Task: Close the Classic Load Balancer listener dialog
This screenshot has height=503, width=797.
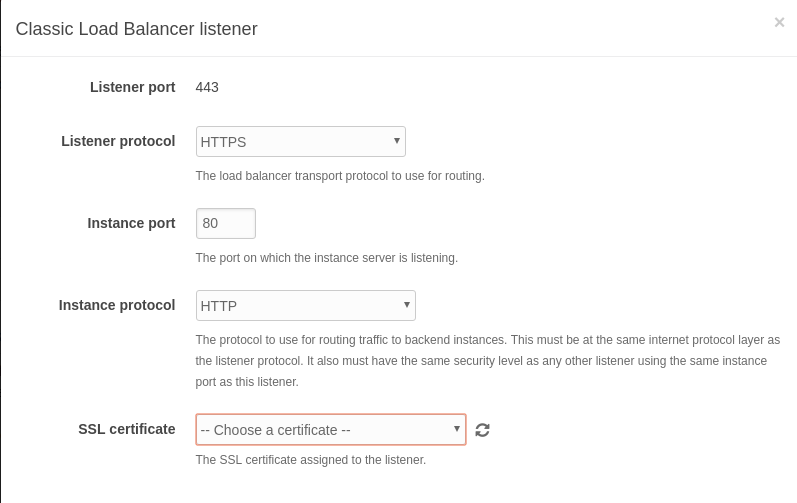Action: click(779, 22)
